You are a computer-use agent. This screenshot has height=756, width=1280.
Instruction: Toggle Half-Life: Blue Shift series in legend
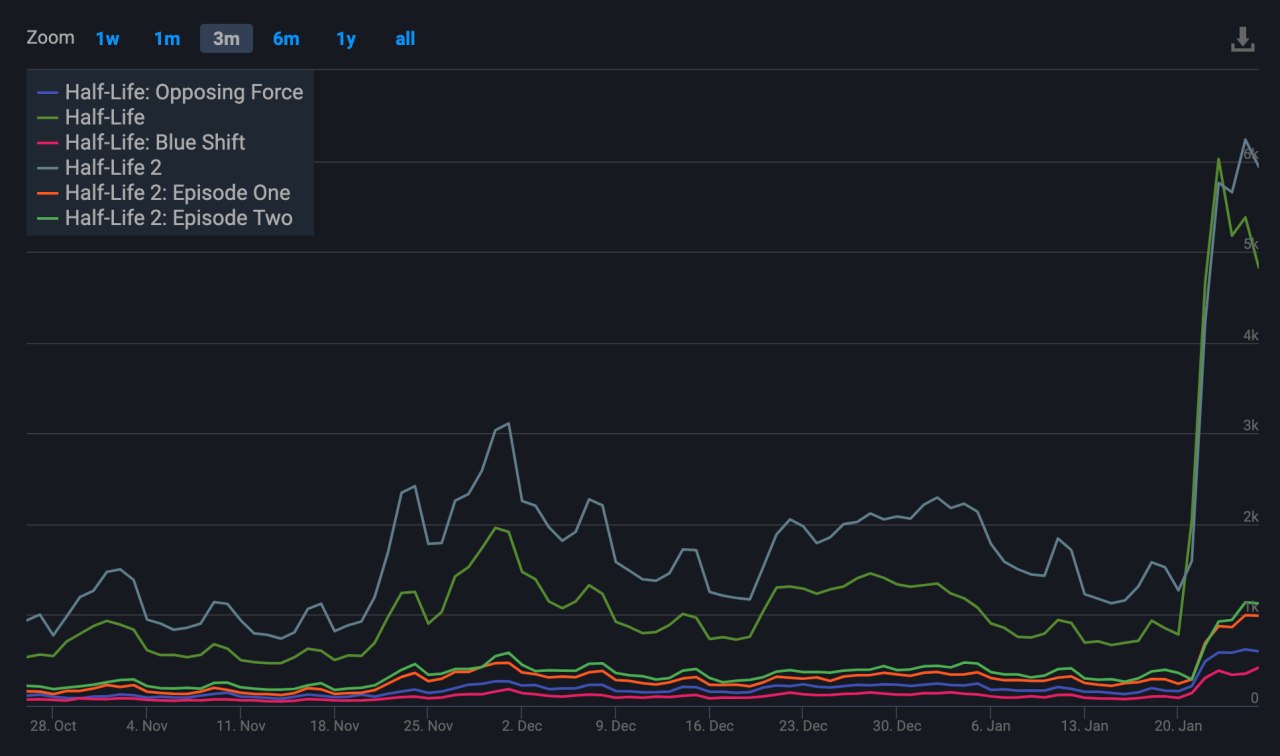point(141,142)
